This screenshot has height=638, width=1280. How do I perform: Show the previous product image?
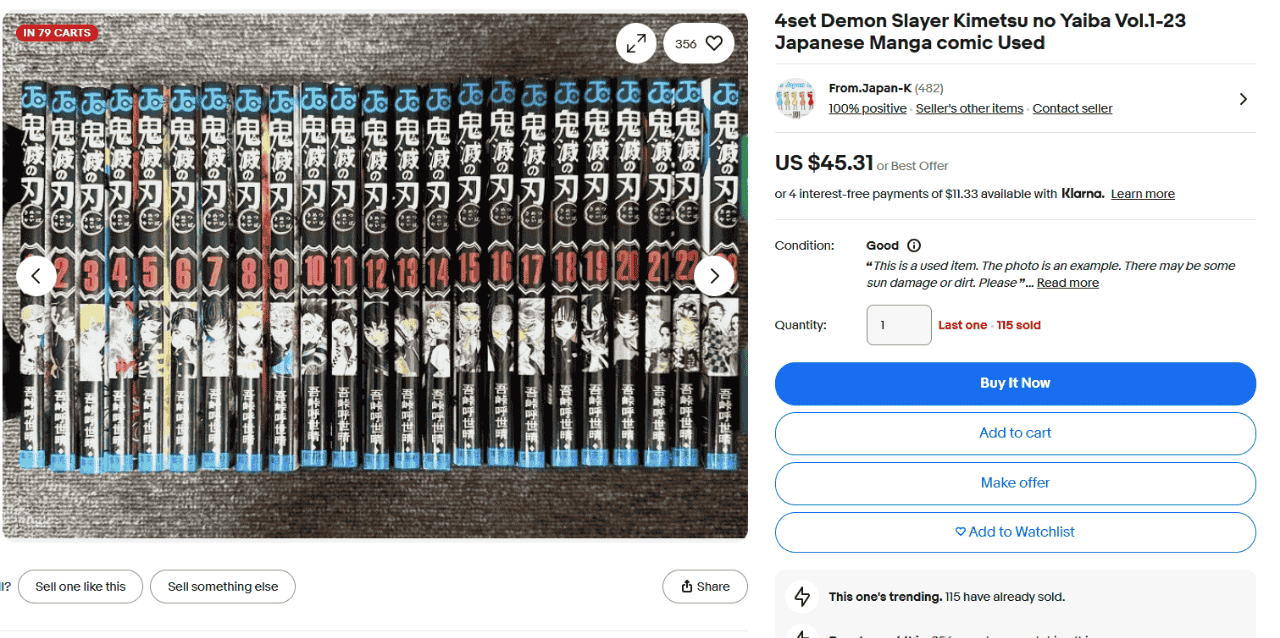tap(36, 275)
